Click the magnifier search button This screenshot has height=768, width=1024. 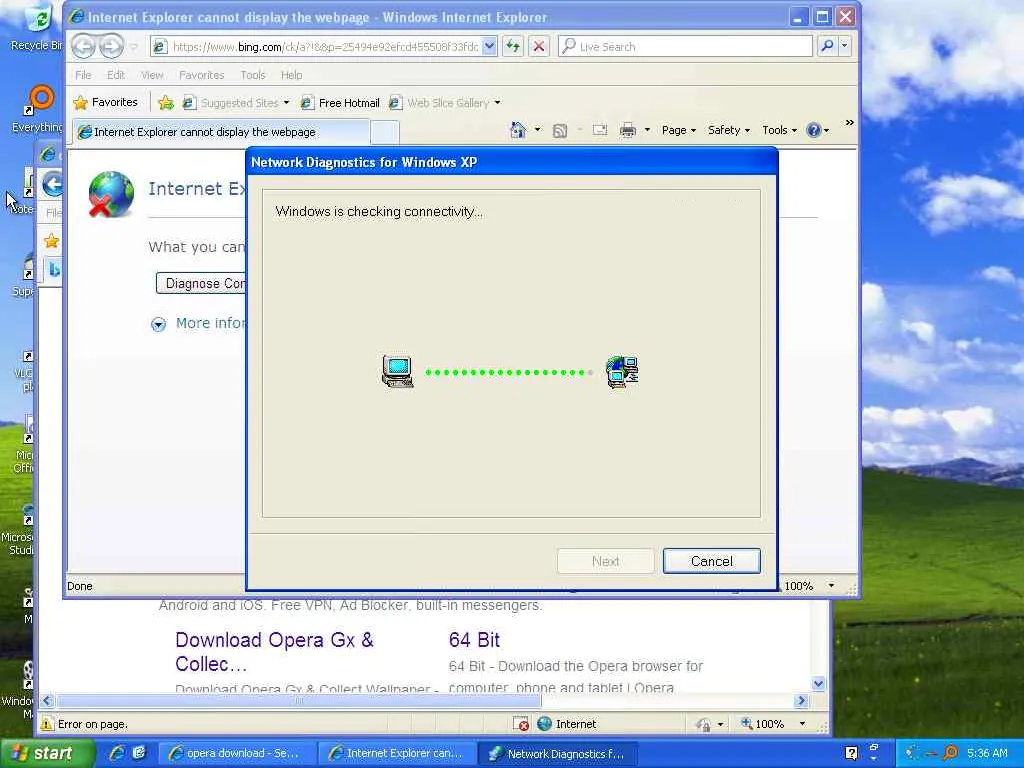click(x=827, y=46)
